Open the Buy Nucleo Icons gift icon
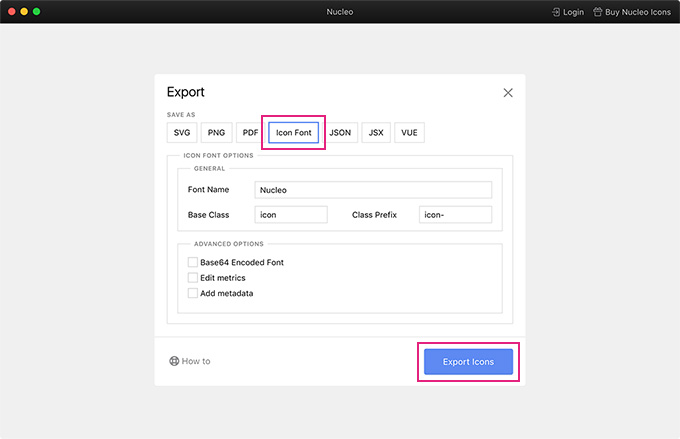The width and height of the screenshot is (680, 439). tap(598, 12)
